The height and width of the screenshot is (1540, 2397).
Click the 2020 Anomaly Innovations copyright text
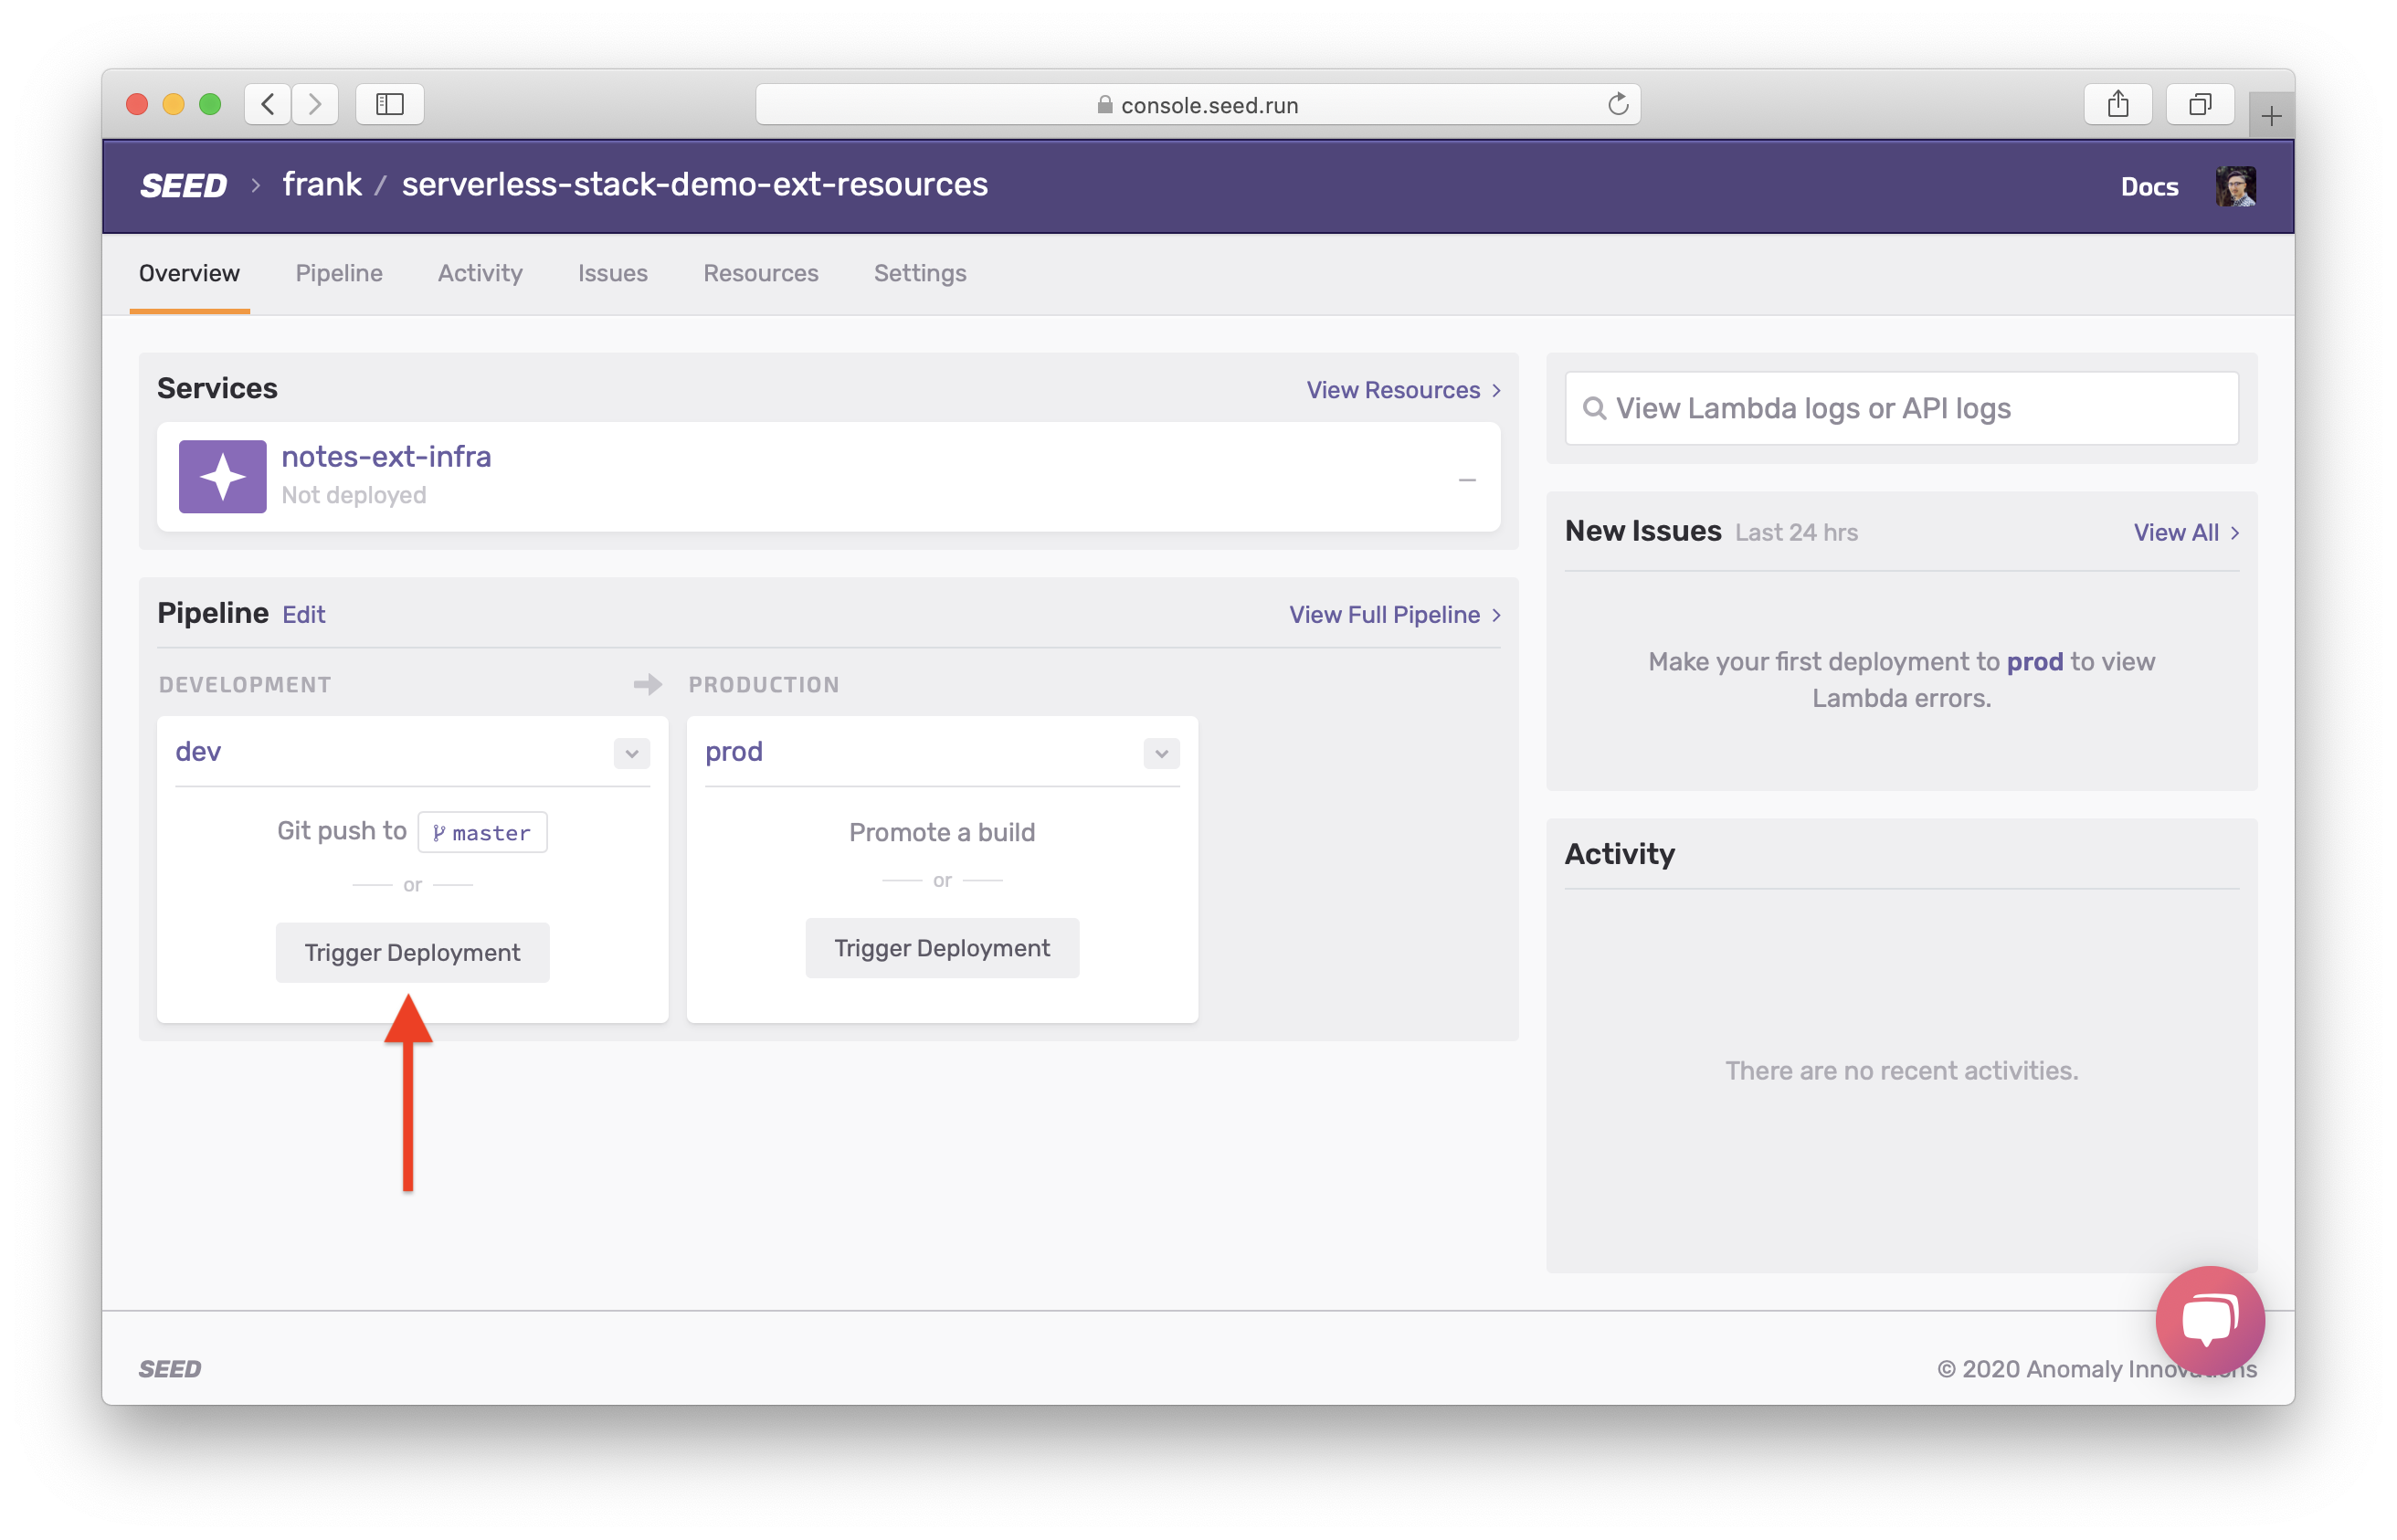pyautogui.click(x=2096, y=1369)
